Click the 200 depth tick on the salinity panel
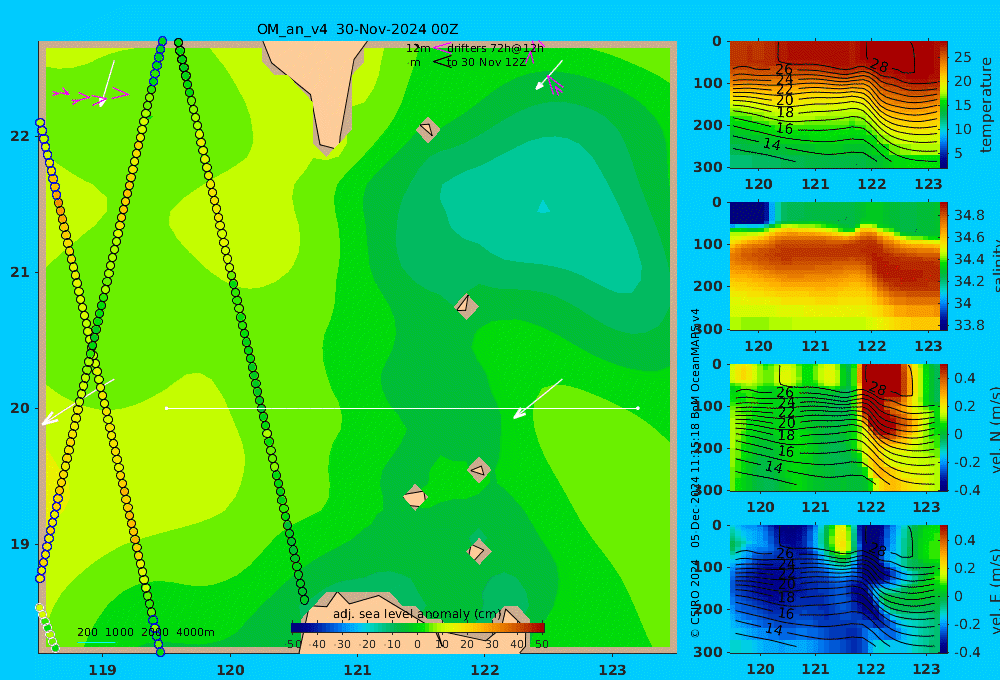The height and width of the screenshot is (680, 1000). coord(708,286)
